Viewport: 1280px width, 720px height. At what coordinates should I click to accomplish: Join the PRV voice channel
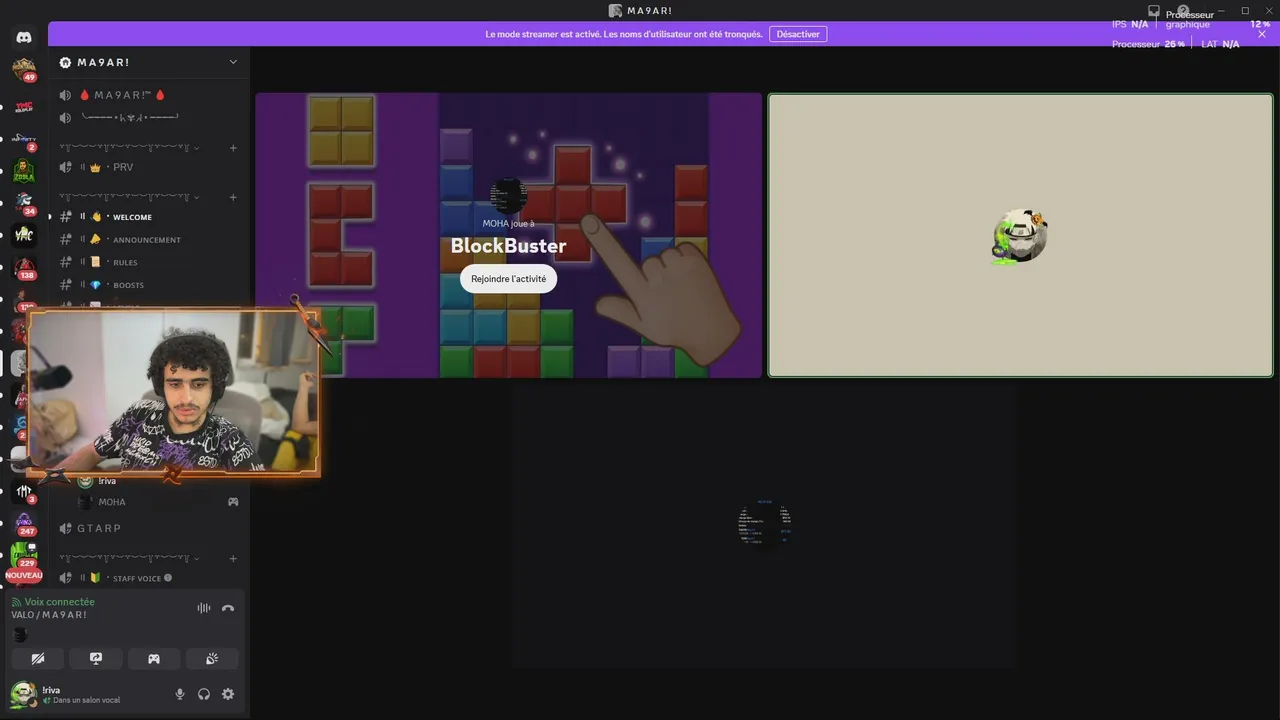tap(148, 167)
